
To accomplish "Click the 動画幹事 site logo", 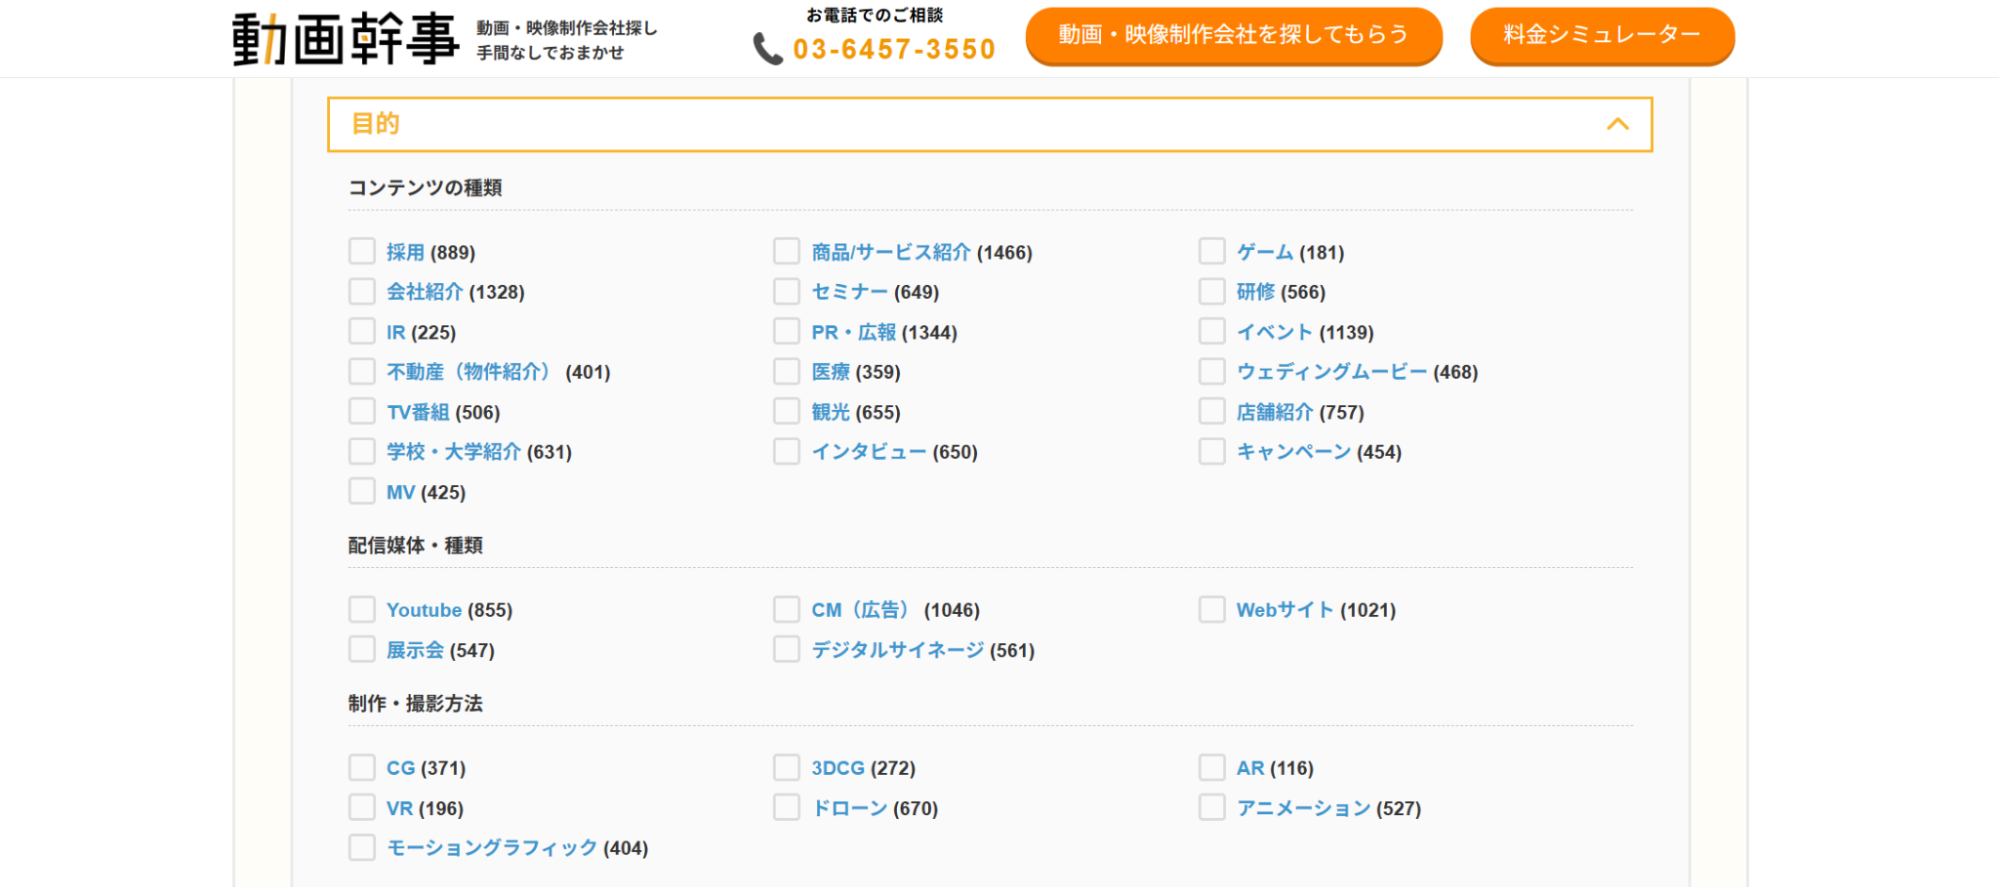I will point(345,39).
